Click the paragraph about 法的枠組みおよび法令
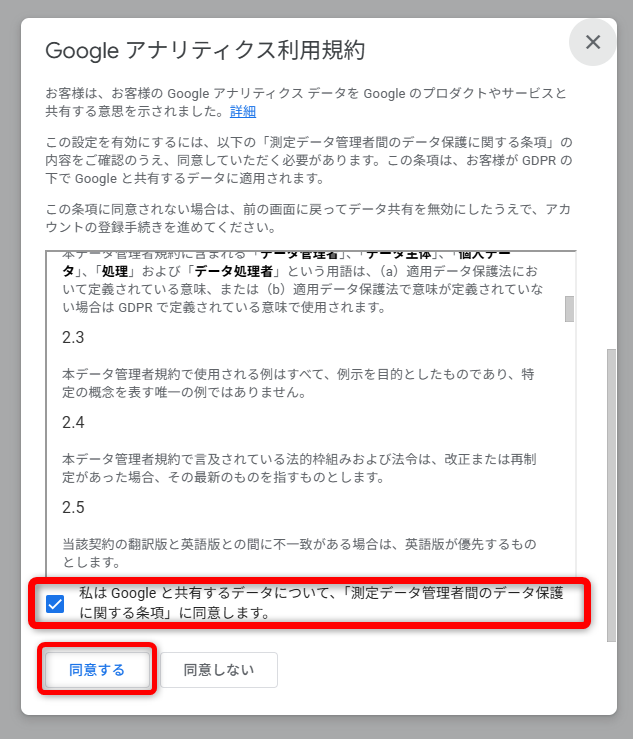633x739 pixels. pyautogui.click(x=299, y=468)
